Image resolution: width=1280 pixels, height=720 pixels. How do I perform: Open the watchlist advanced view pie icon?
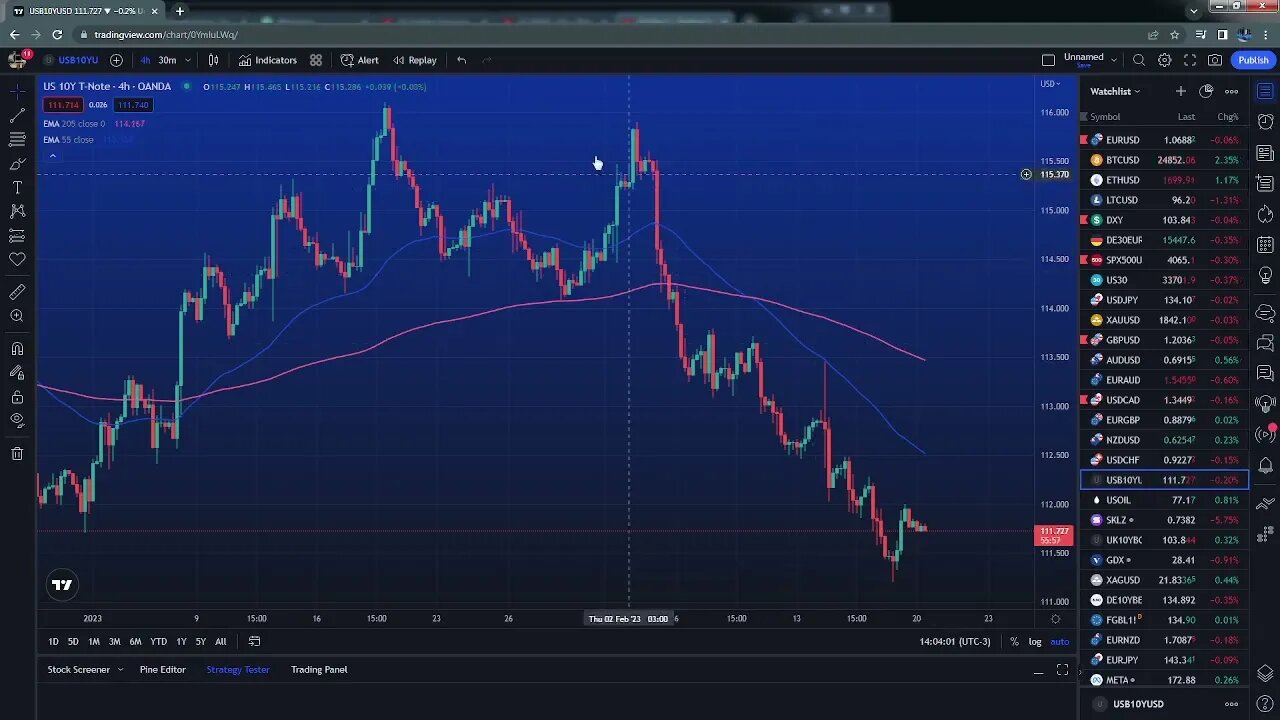[x=1206, y=91]
